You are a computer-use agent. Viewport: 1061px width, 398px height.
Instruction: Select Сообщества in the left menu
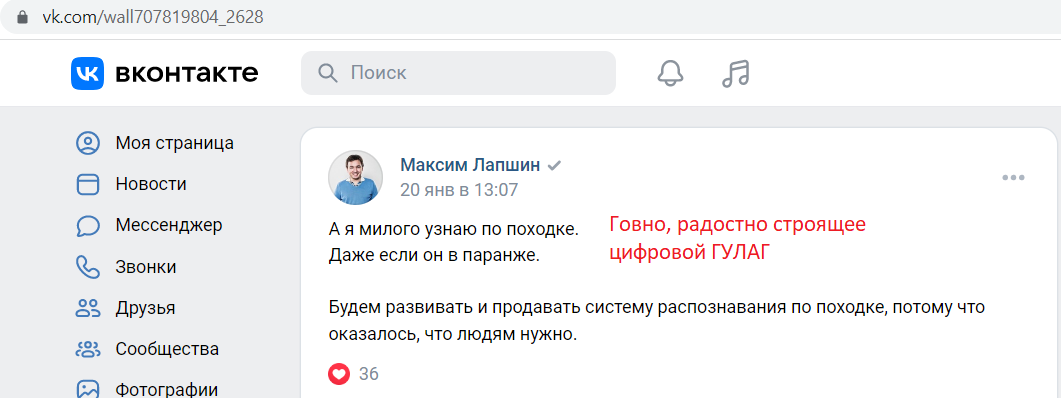click(167, 349)
